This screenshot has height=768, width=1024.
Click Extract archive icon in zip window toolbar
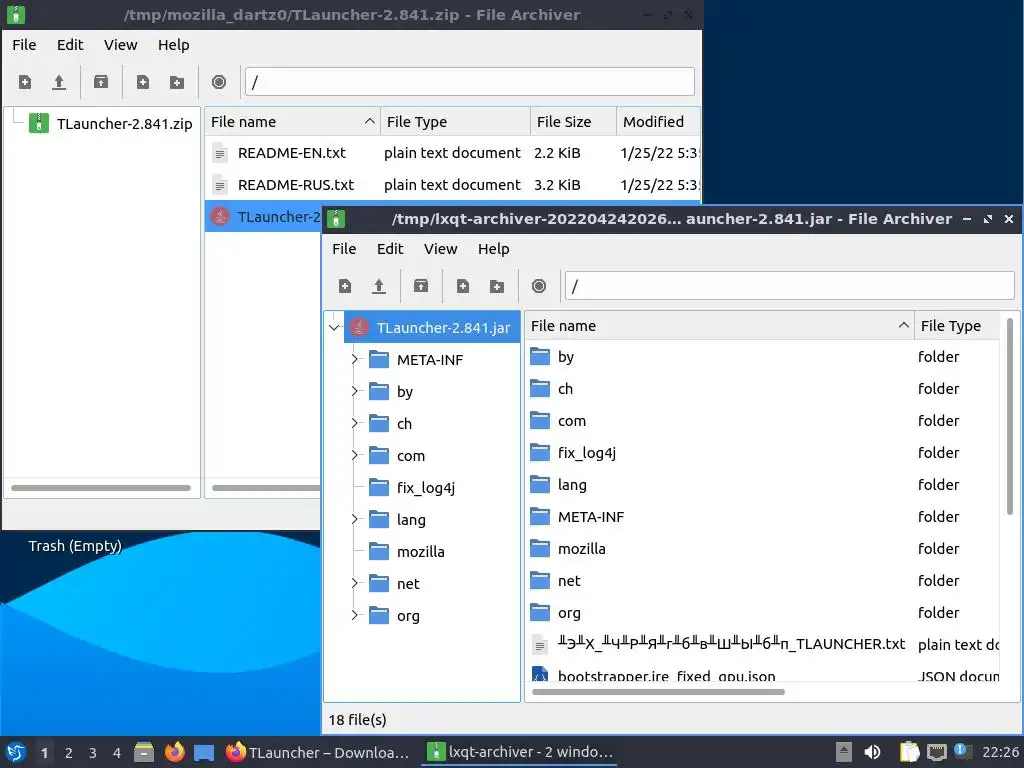[101, 82]
